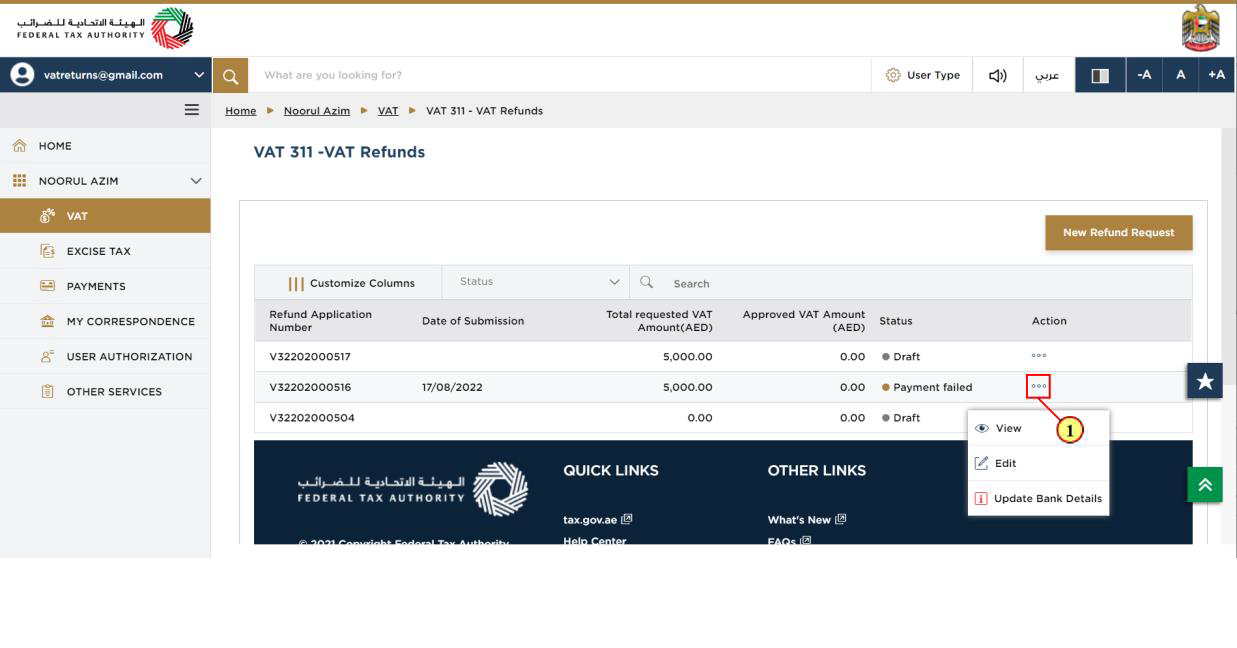Open What's New link in footer
The width and height of the screenshot is (1237, 648).
[x=805, y=520]
